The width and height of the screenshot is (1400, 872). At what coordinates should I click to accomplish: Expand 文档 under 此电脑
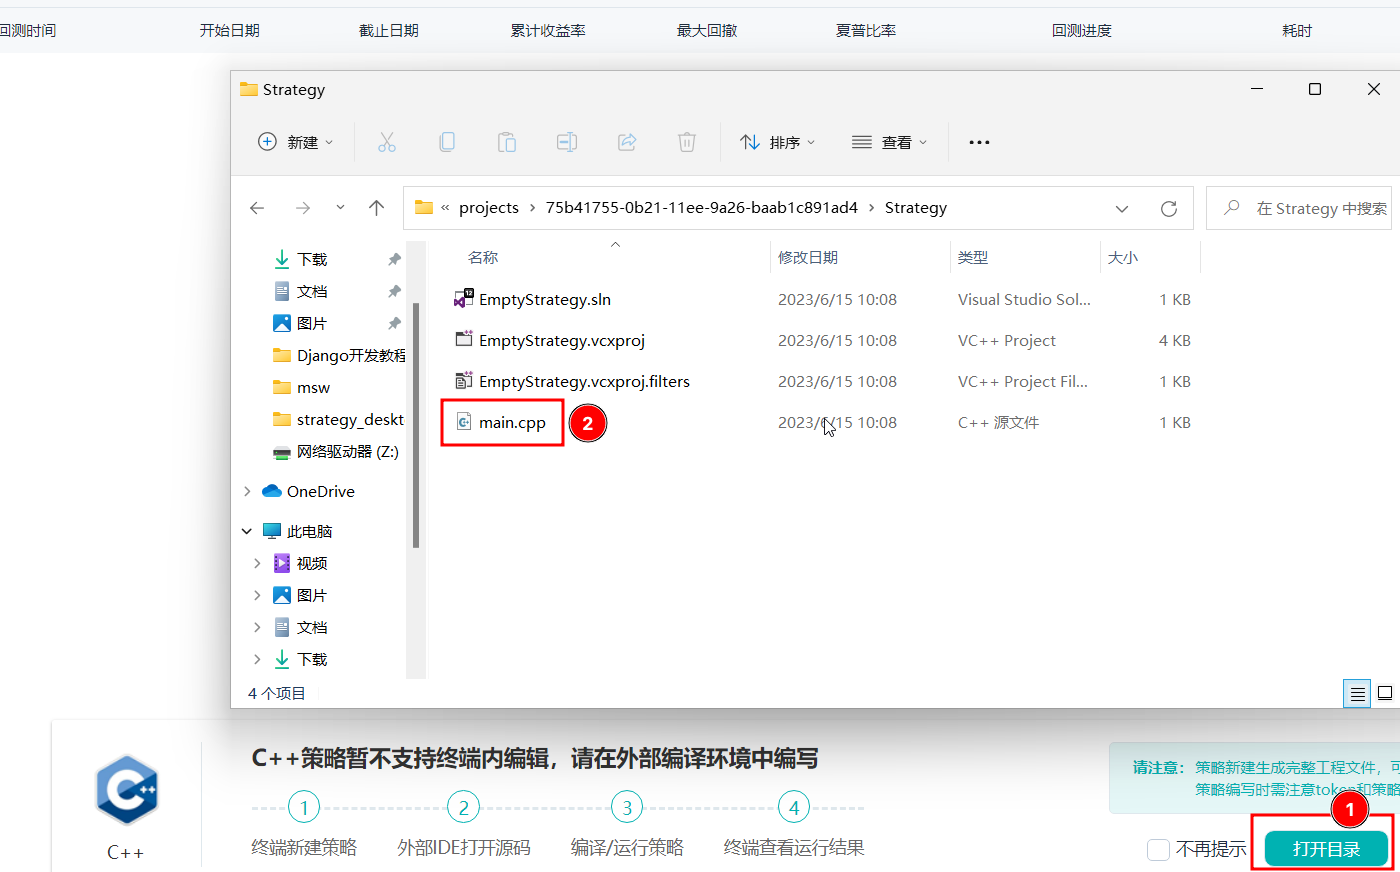click(x=257, y=627)
